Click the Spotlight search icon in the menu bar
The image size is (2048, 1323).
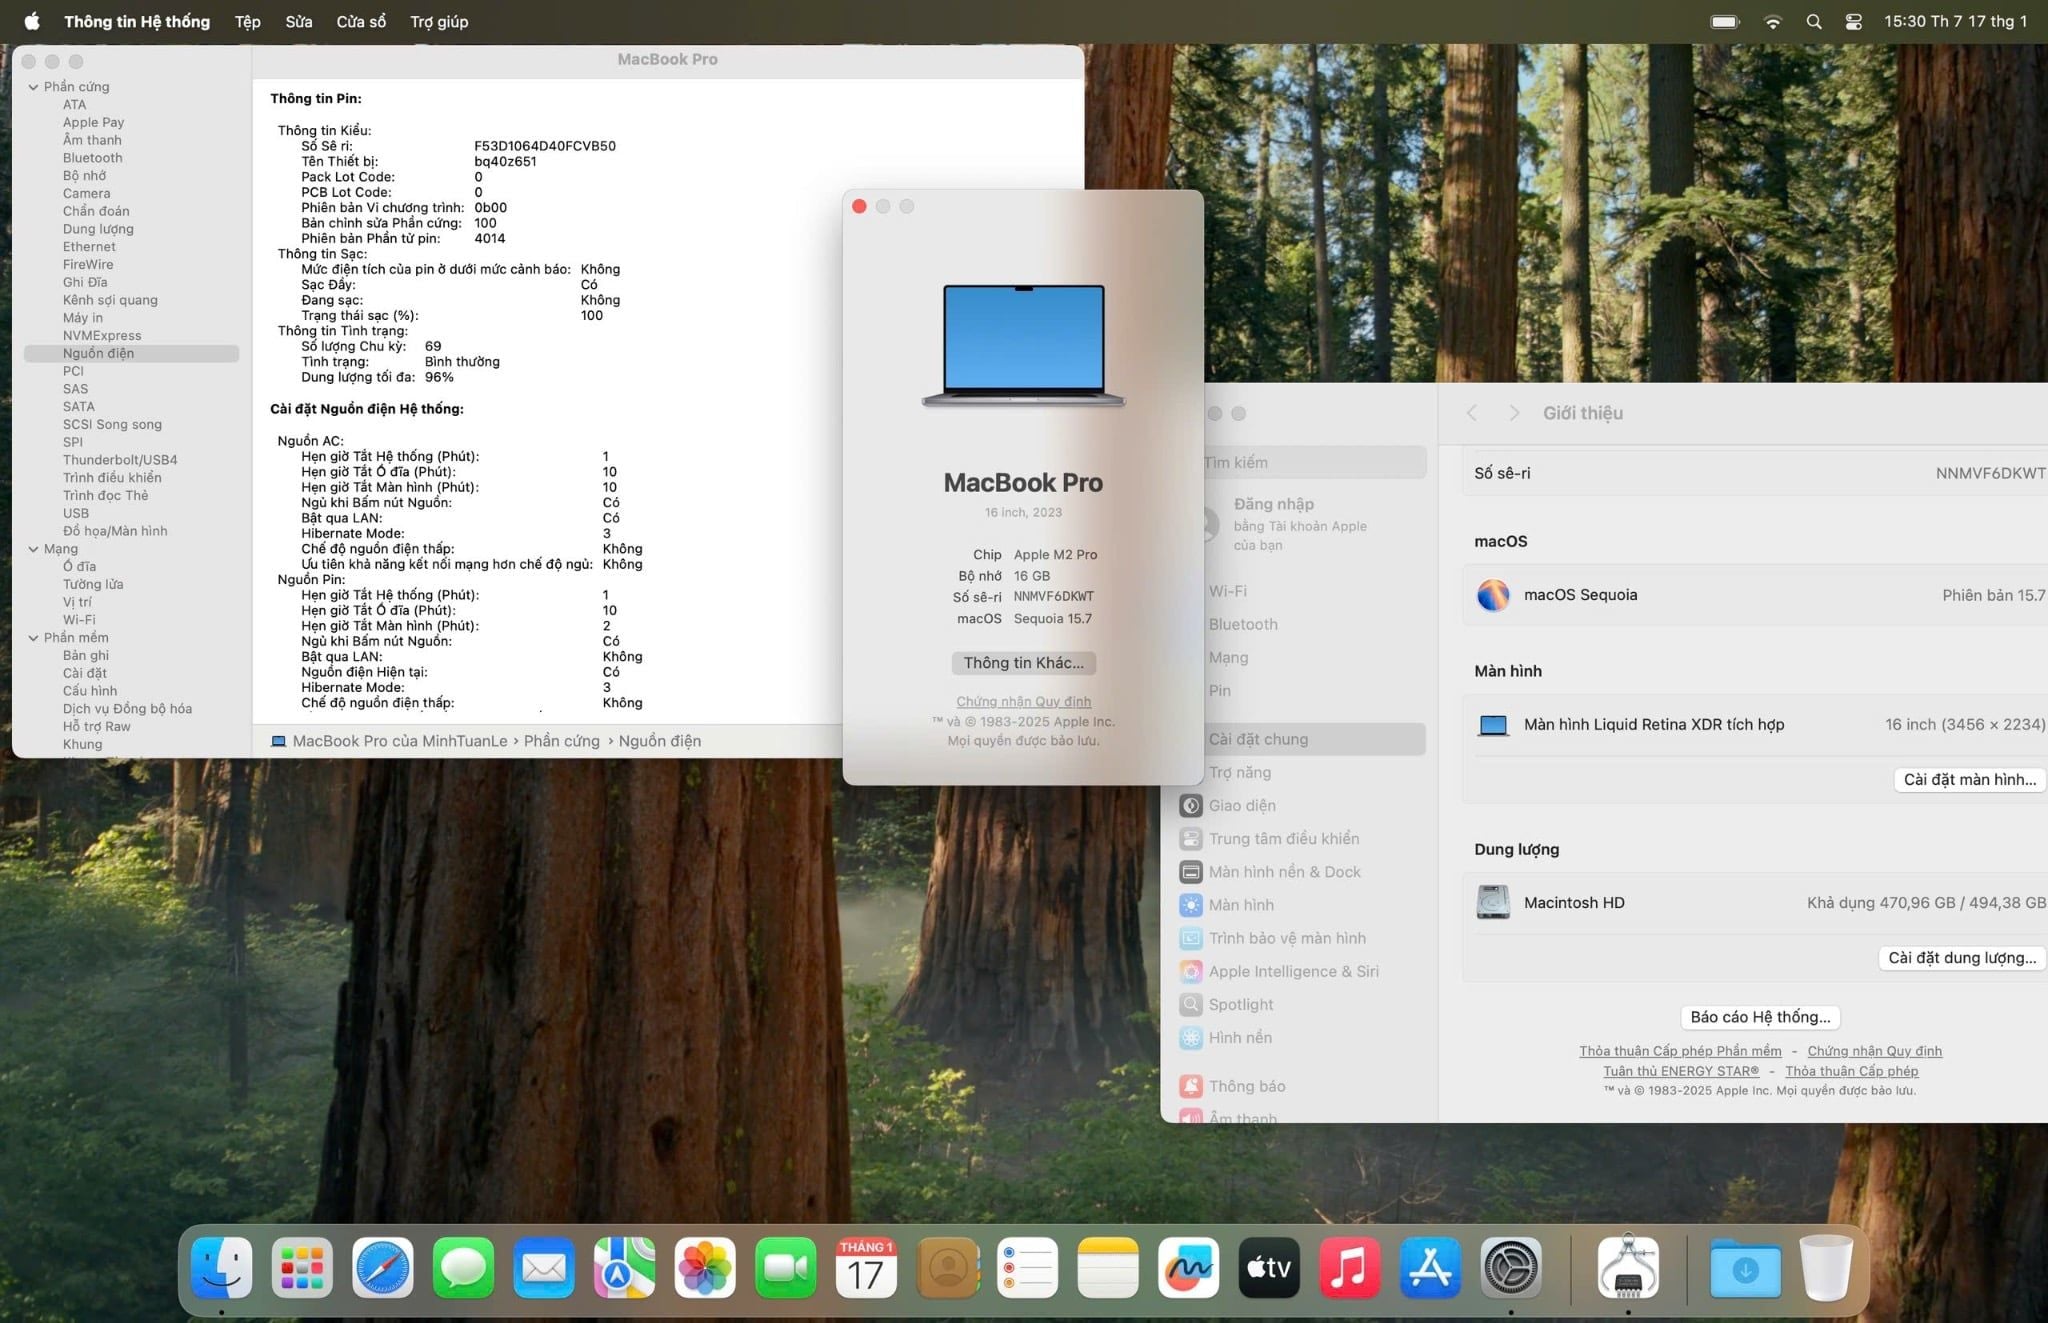[x=1813, y=21]
